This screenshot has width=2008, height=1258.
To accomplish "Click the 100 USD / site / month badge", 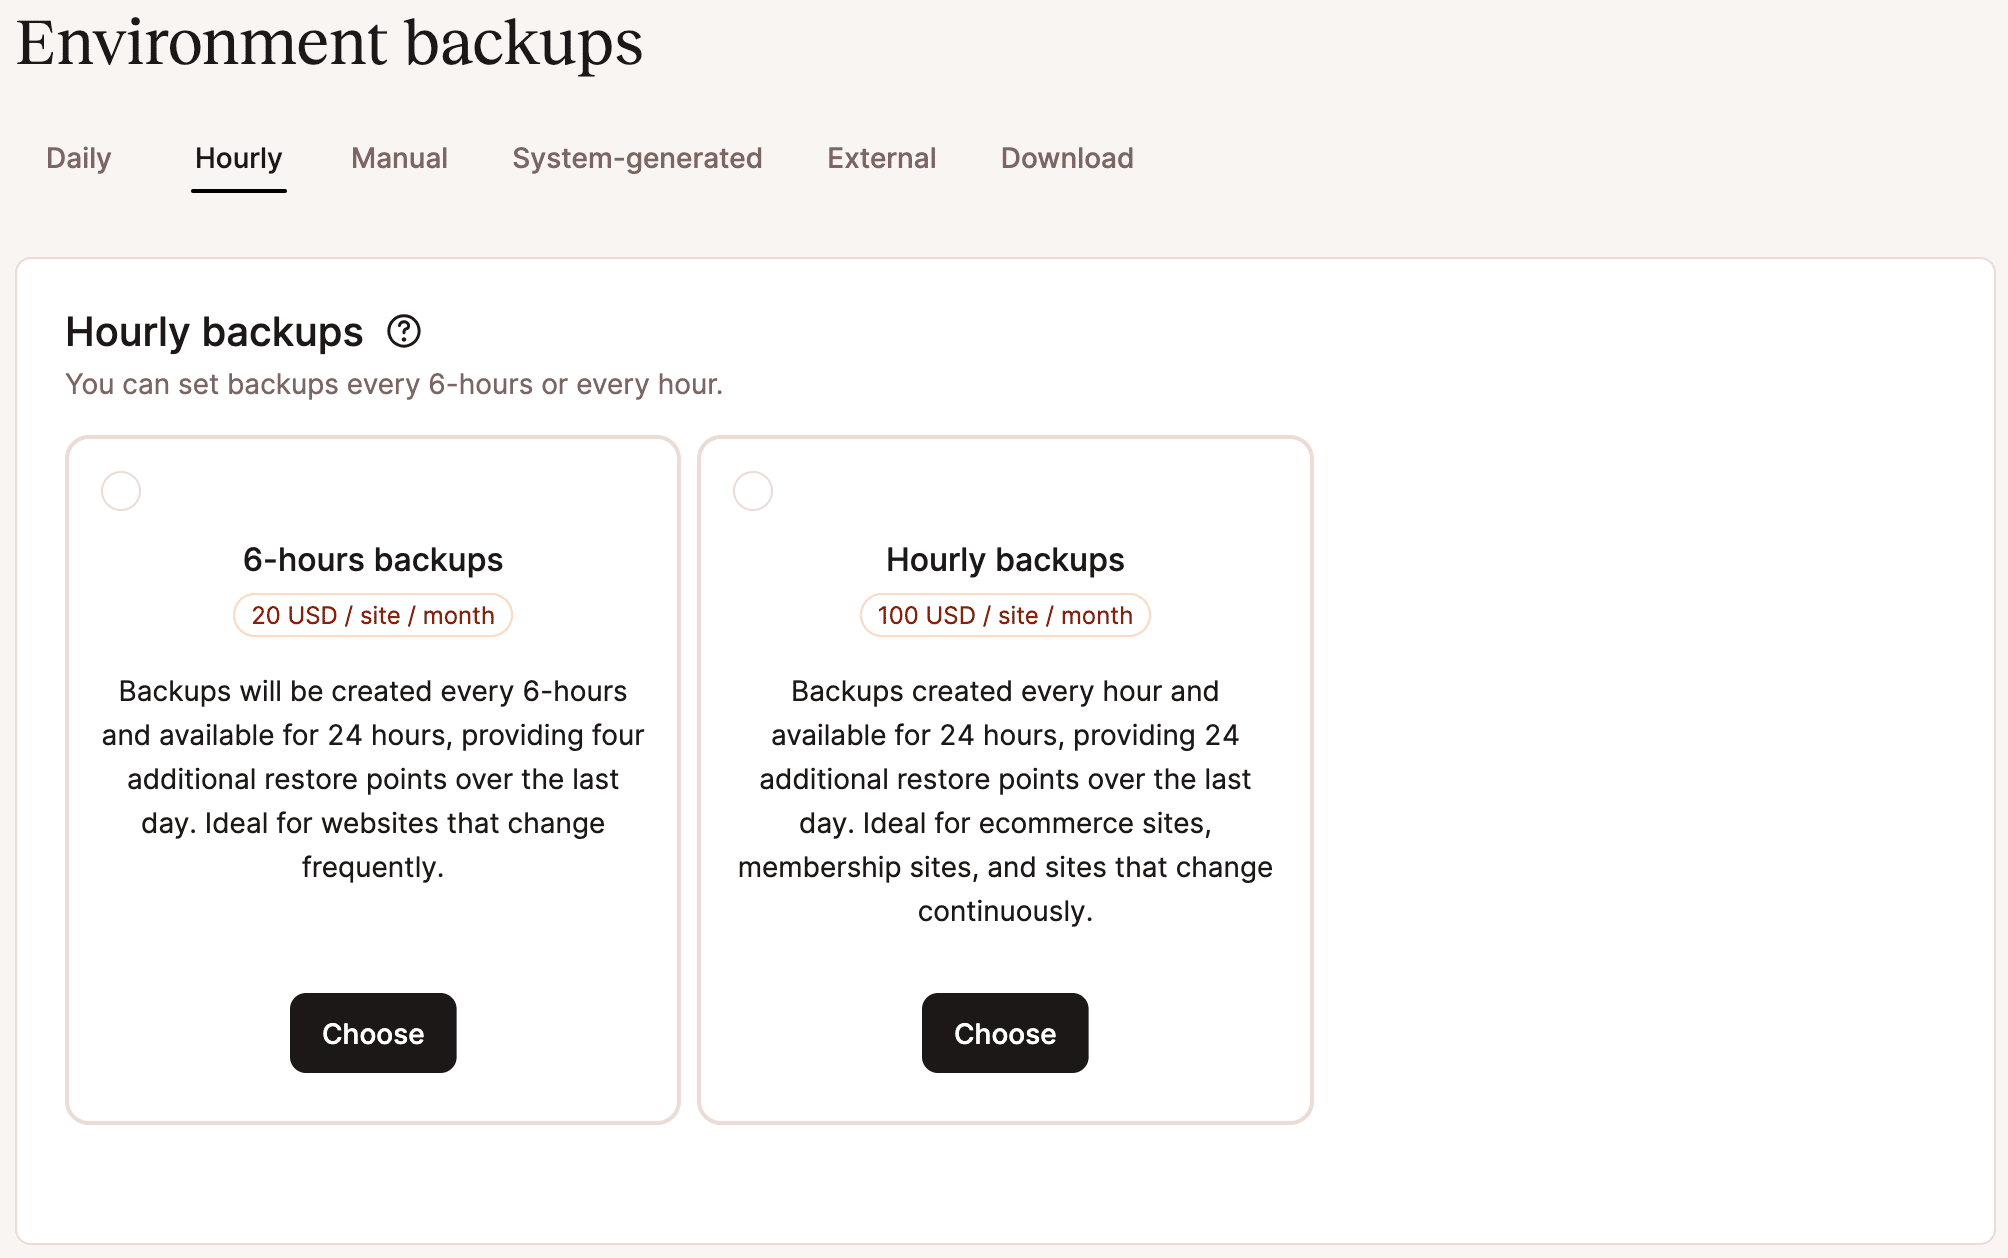I will click(1005, 615).
